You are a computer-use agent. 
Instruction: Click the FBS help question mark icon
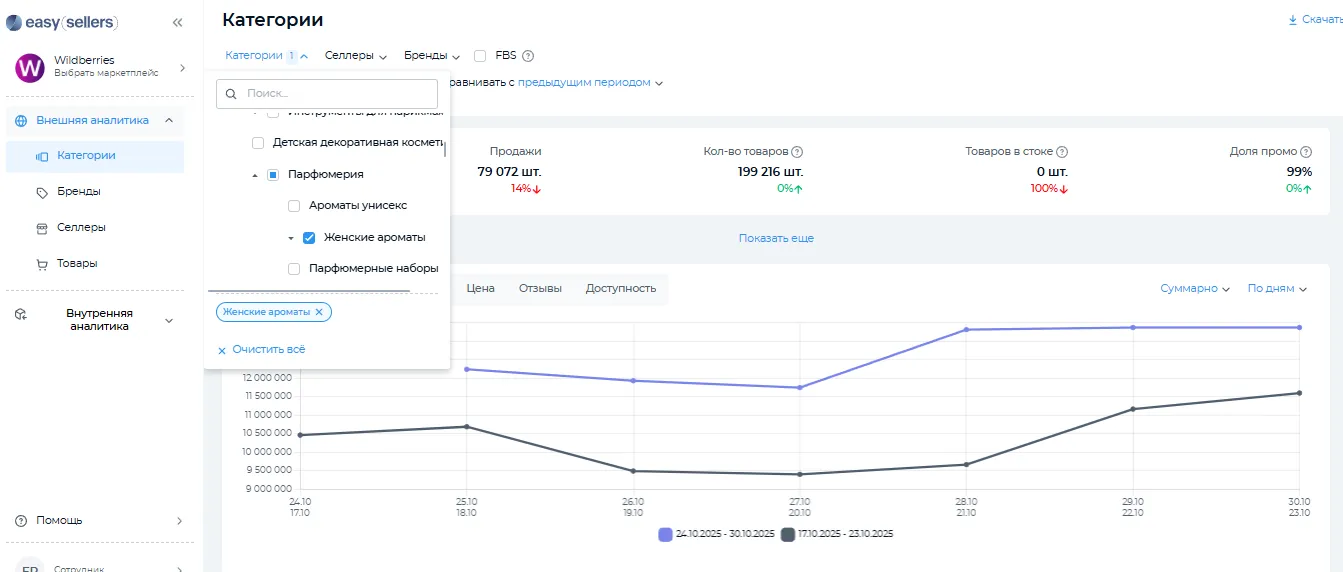[x=528, y=56]
